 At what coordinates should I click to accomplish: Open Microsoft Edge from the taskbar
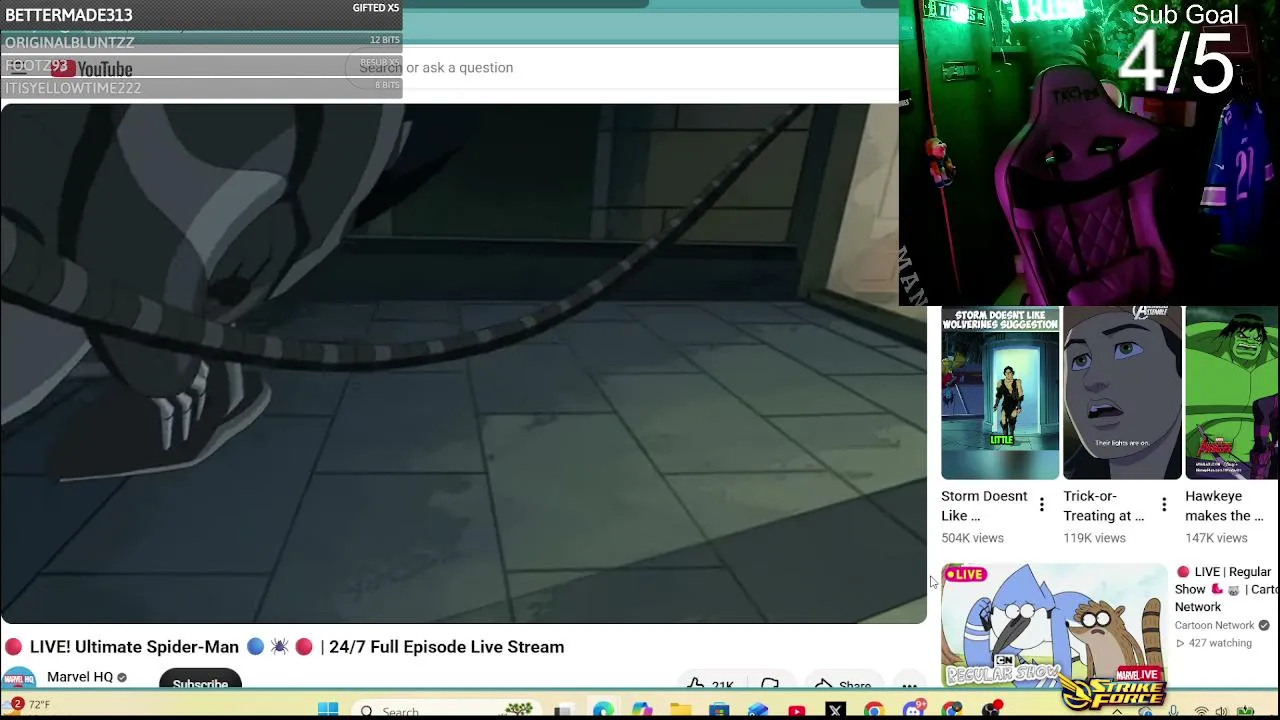click(x=603, y=710)
